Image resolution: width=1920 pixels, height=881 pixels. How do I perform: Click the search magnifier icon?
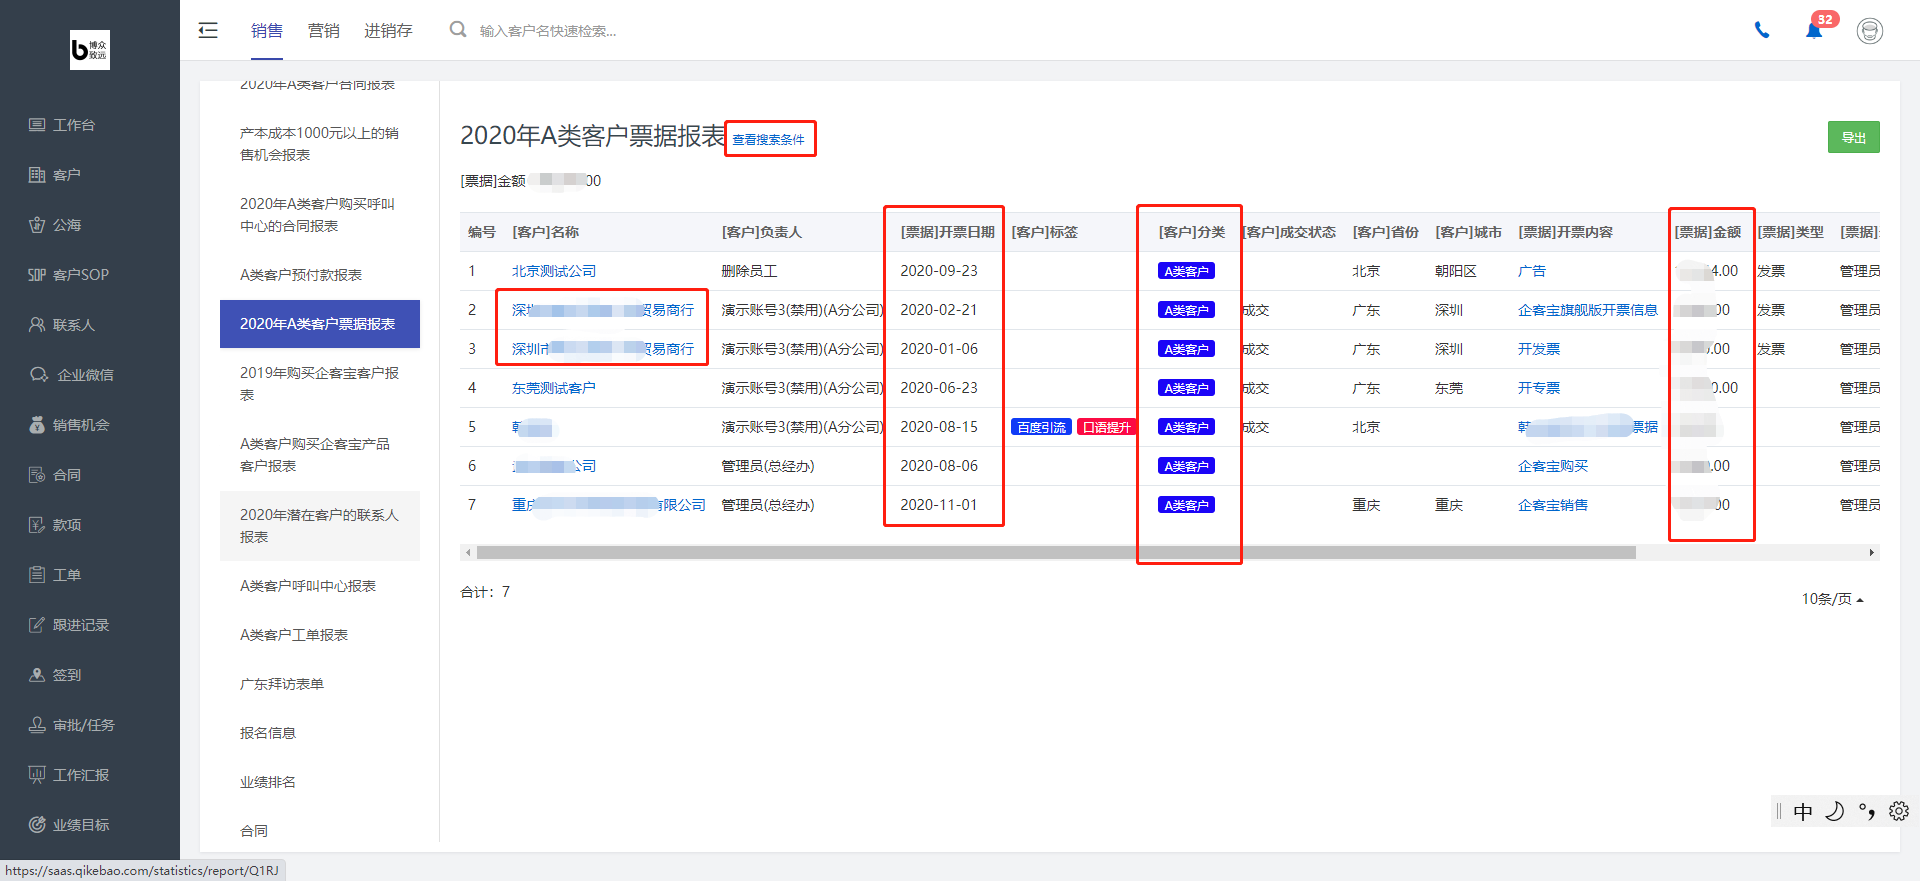(458, 30)
